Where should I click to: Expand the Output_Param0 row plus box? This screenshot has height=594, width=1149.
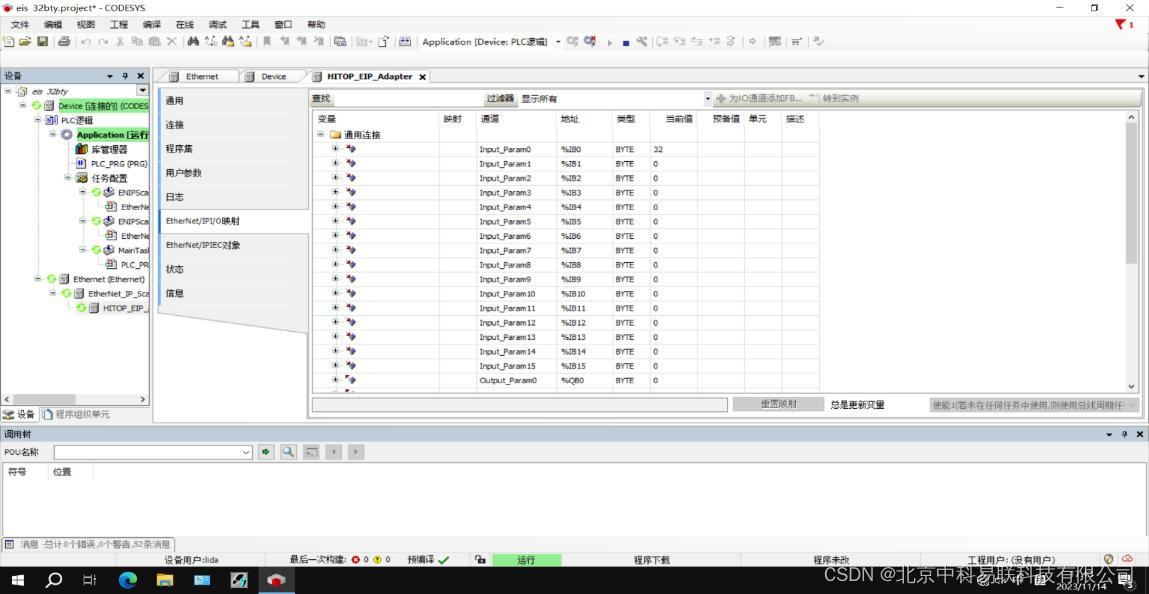336,380
